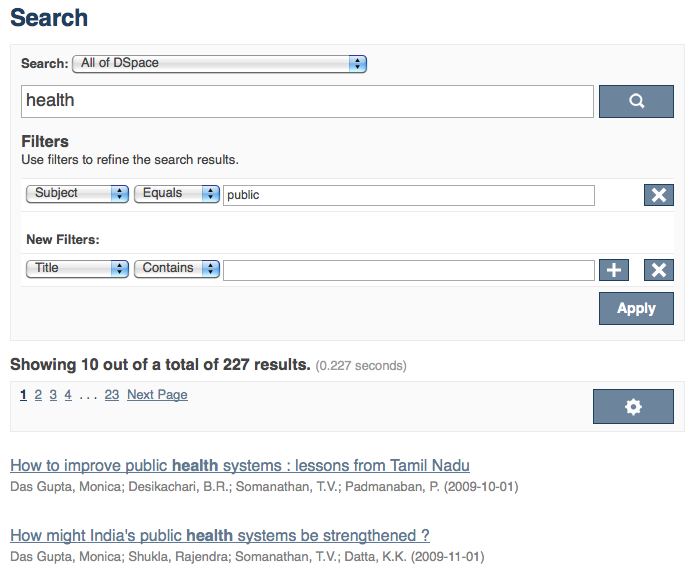Expand the Subject filter type dropdown

(x=77, y=193)
